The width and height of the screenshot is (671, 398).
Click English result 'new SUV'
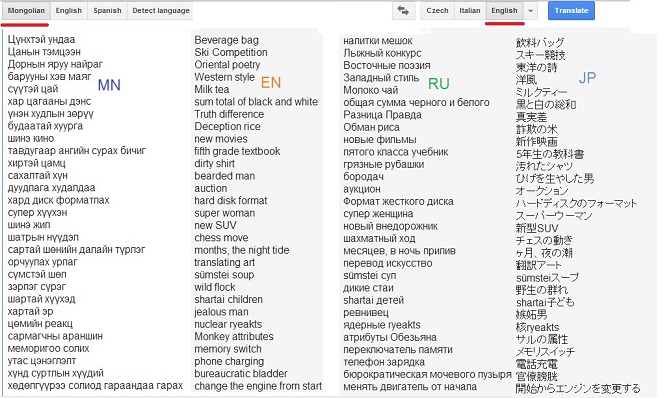click(215, 226)
